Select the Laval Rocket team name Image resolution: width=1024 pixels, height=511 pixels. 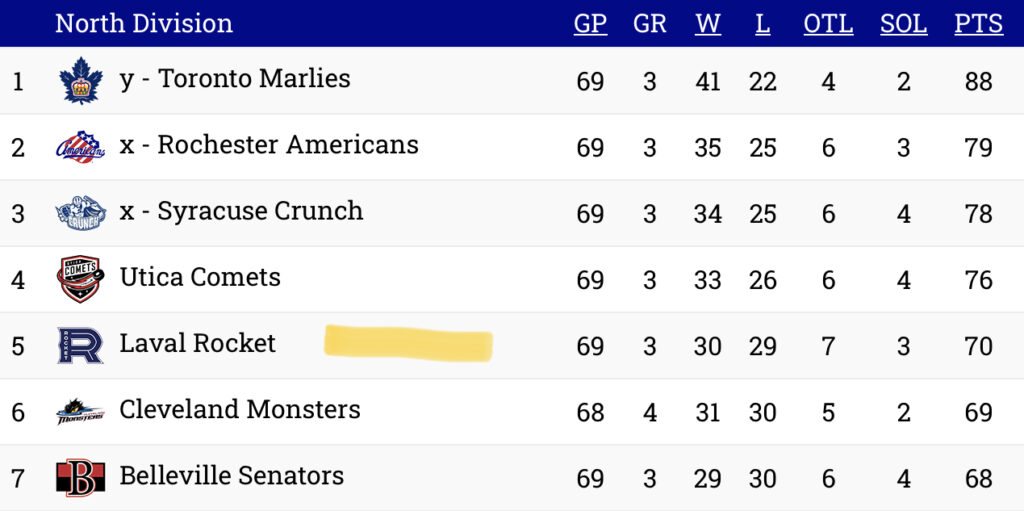198,344
